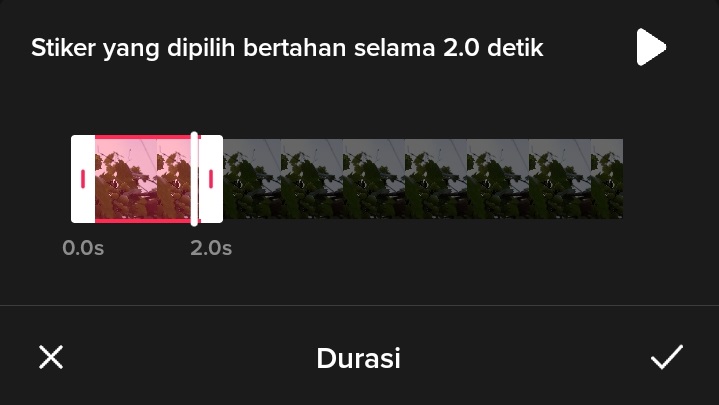Select the right trim handle near 2.0s
The image size is (719, 405).
coord(211,179)
